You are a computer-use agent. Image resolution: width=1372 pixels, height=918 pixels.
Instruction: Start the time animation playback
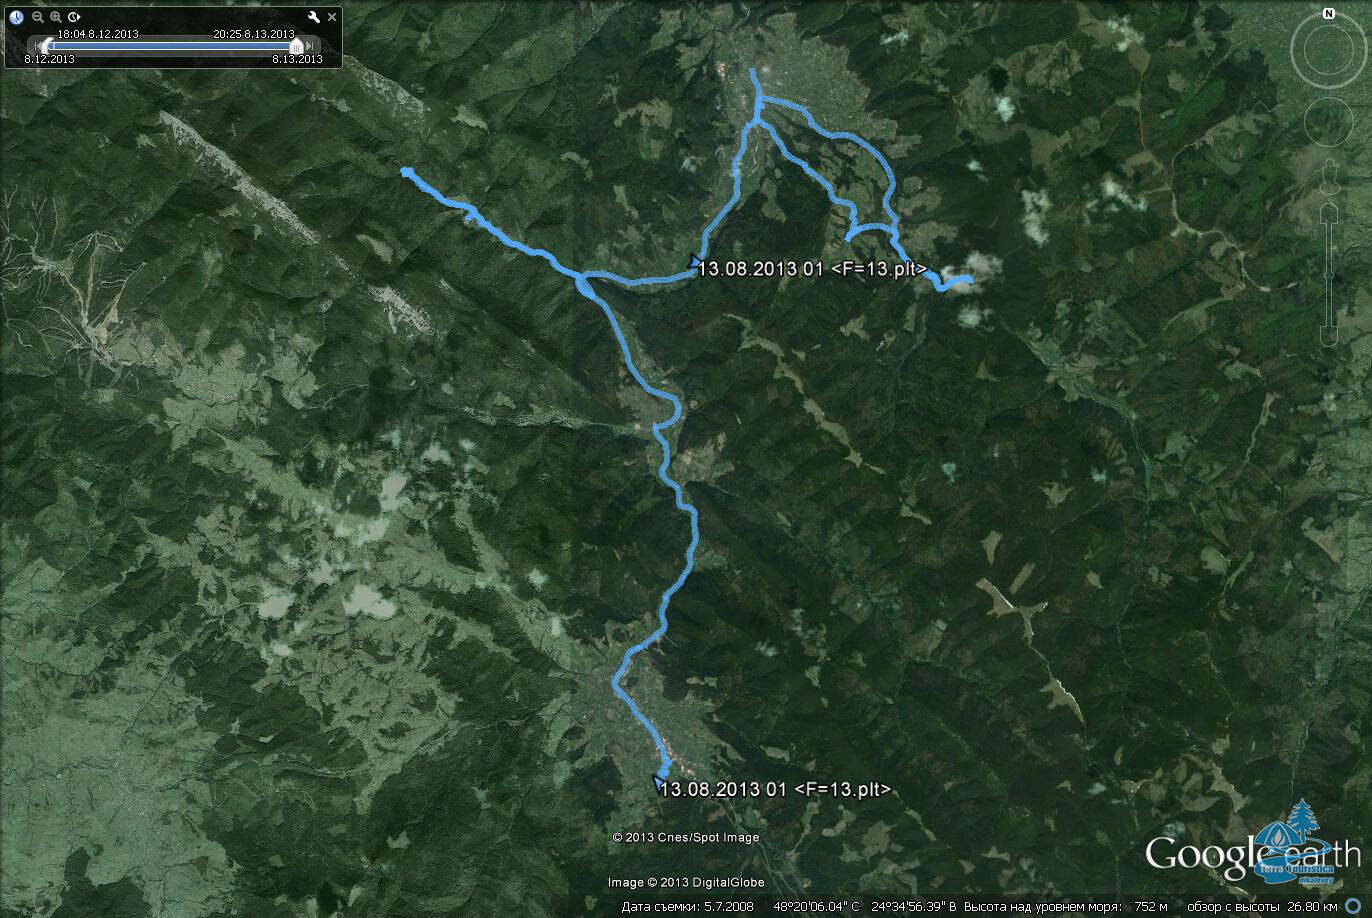[x=75, y=17]
